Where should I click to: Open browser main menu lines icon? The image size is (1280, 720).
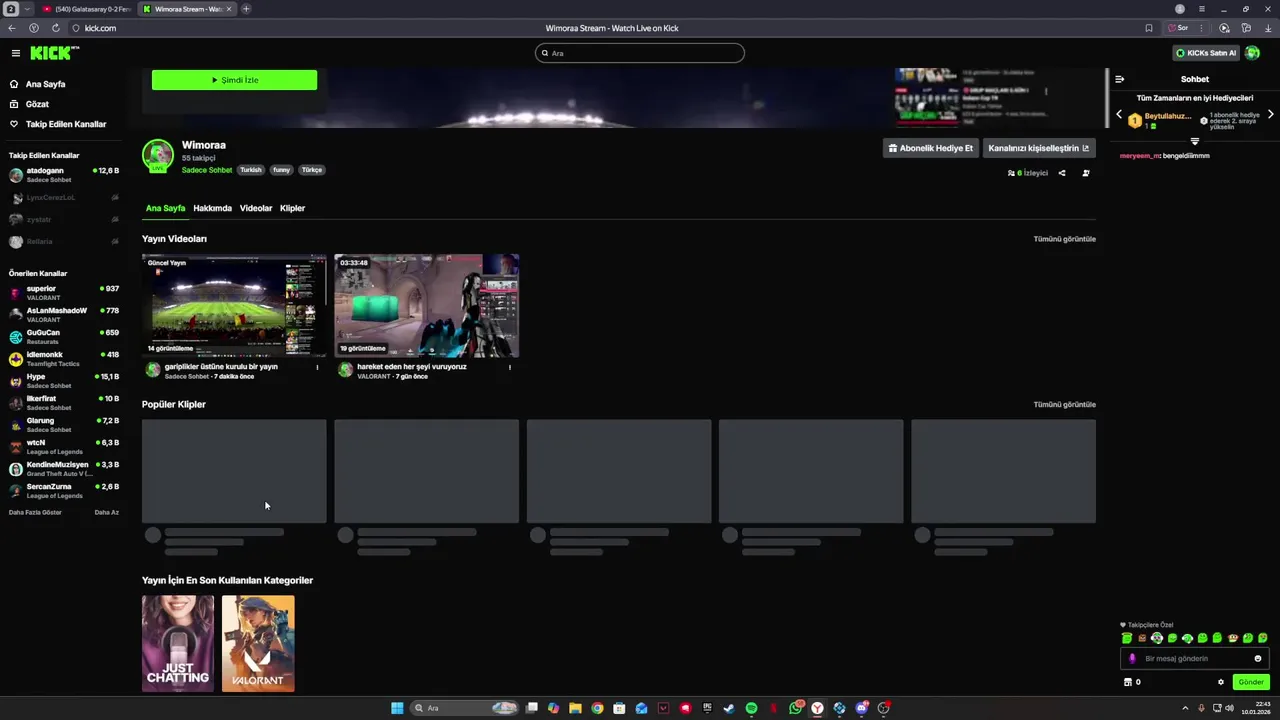(x=1202, y=9)
